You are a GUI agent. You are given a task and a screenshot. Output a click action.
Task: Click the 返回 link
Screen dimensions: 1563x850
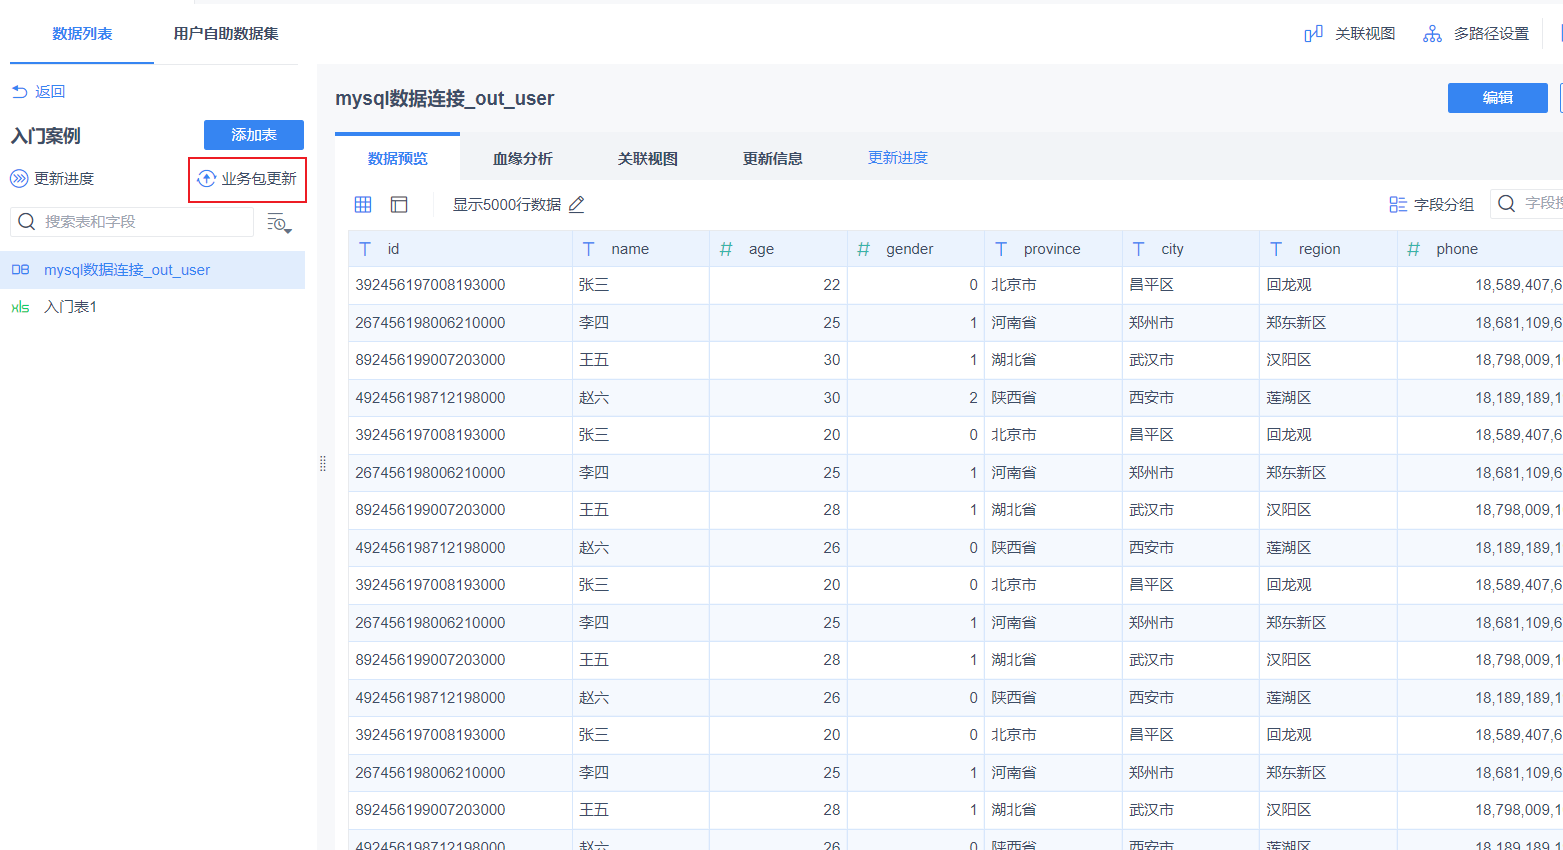50,91
